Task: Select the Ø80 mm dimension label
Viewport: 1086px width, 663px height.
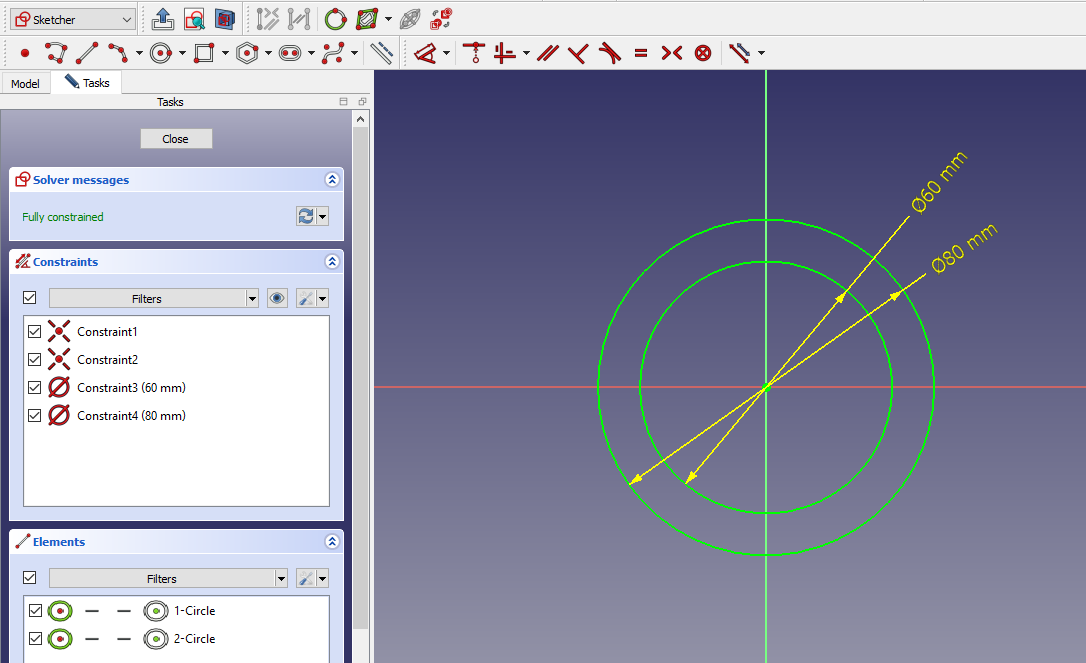Action: coord(964,249)
